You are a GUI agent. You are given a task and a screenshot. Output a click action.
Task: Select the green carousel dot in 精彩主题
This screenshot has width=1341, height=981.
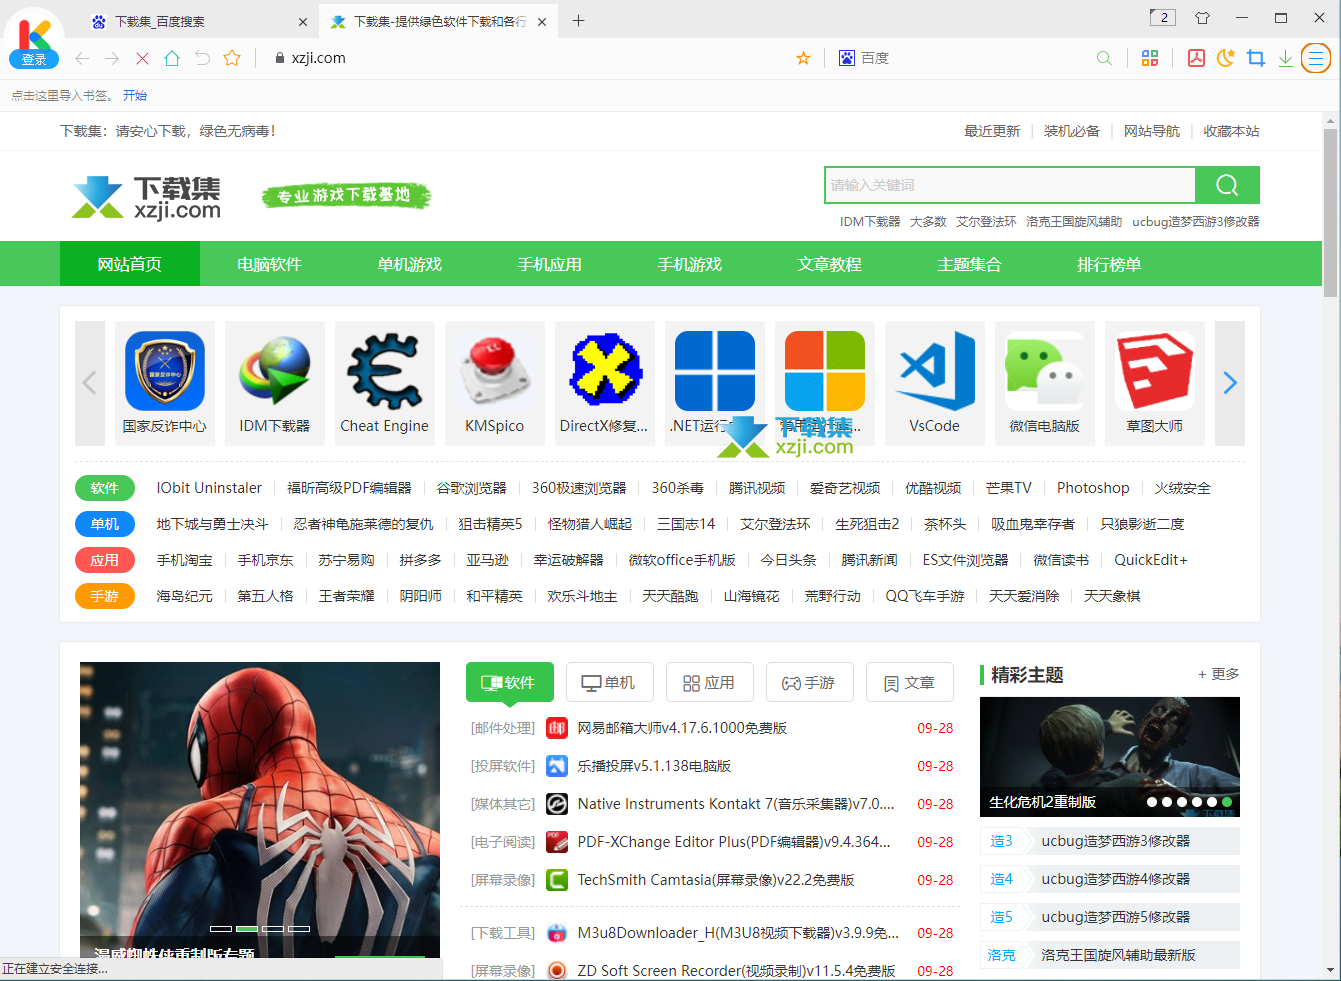[x=1227, y=802]
